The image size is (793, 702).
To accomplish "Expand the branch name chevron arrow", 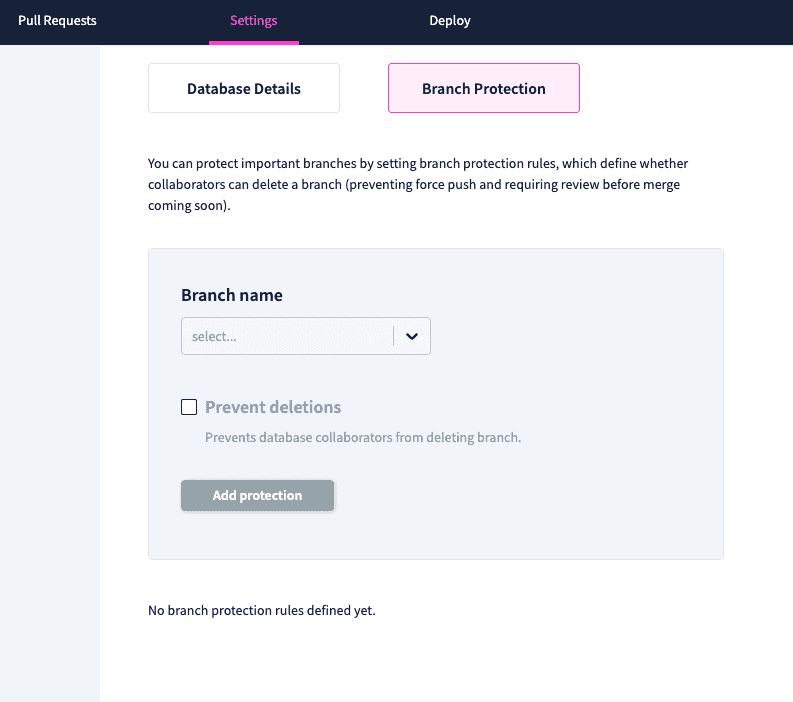I will [412, 336].
